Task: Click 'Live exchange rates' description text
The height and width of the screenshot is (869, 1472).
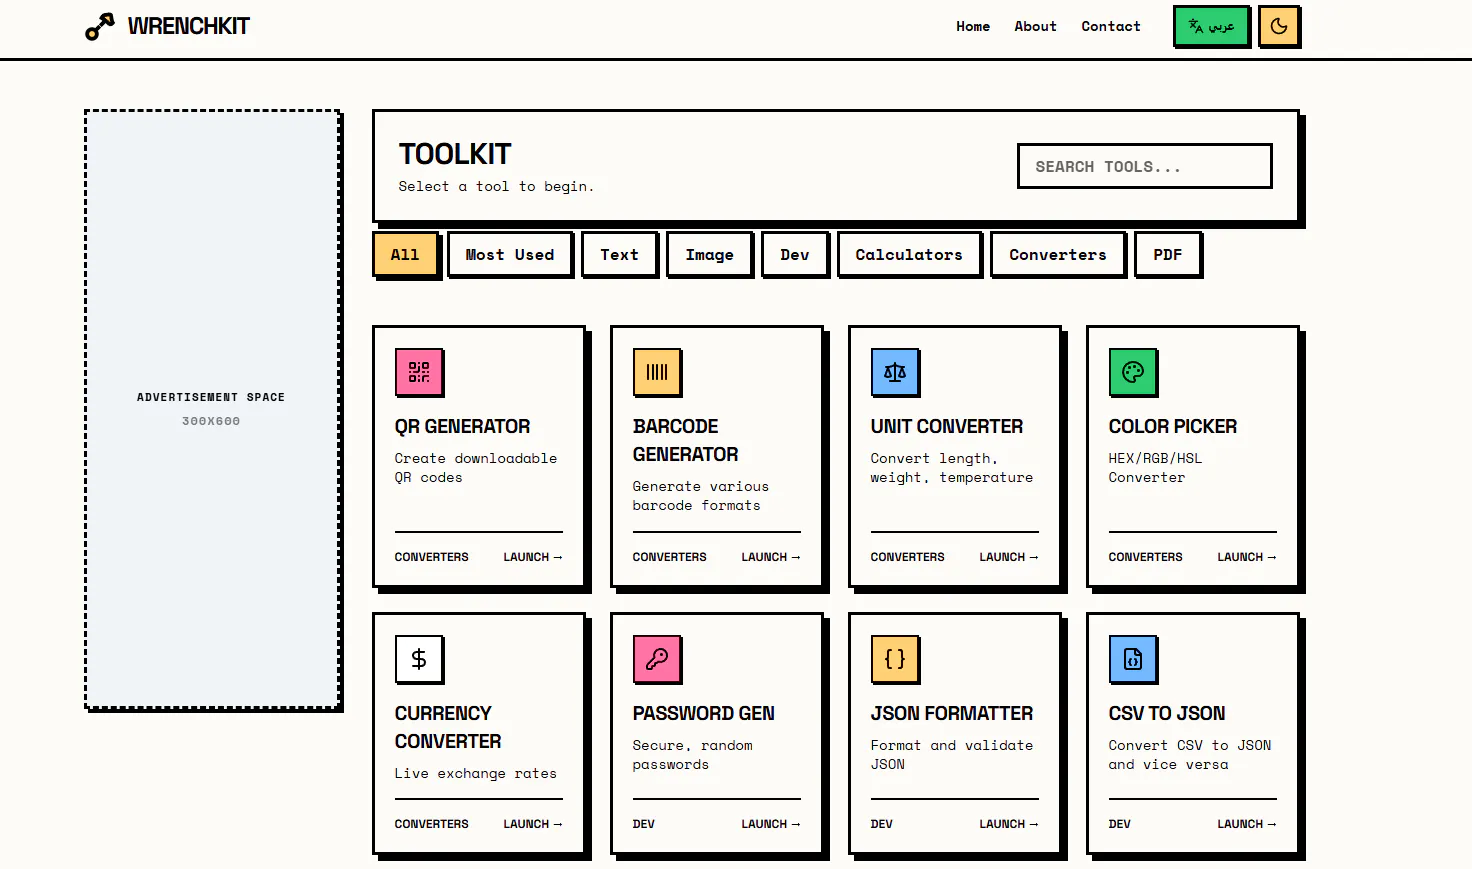Action: pyautogui.click(x=476, y=773)
